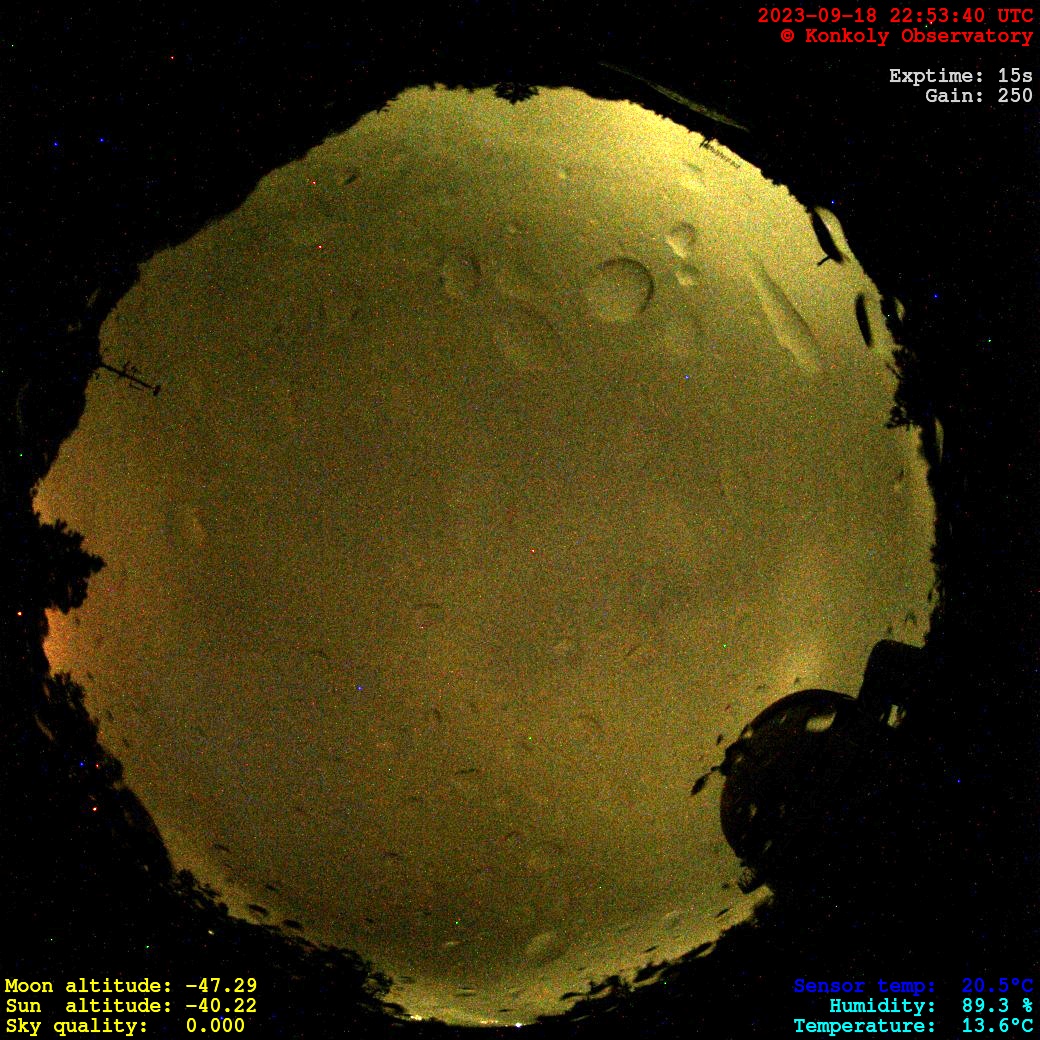1040x1040 pixels.
Task: Click the bright lights at bottom horizon
Action: point(500,1023)
